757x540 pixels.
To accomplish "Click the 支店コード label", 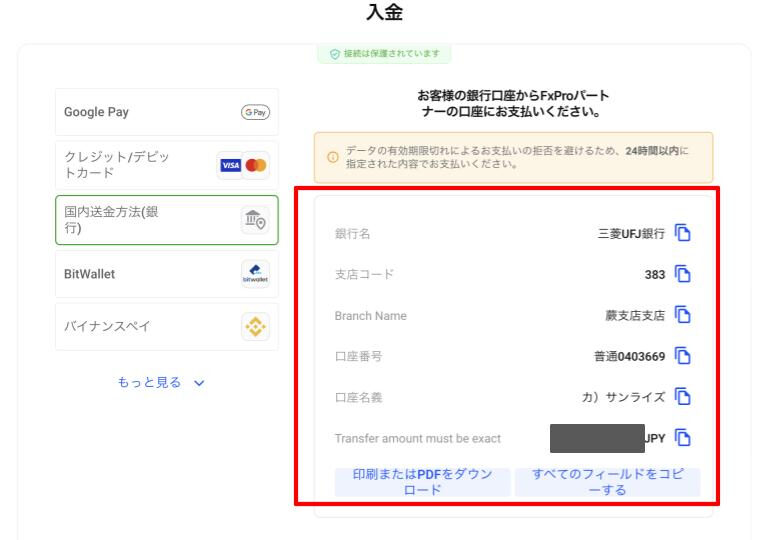I will click(364, 275).
